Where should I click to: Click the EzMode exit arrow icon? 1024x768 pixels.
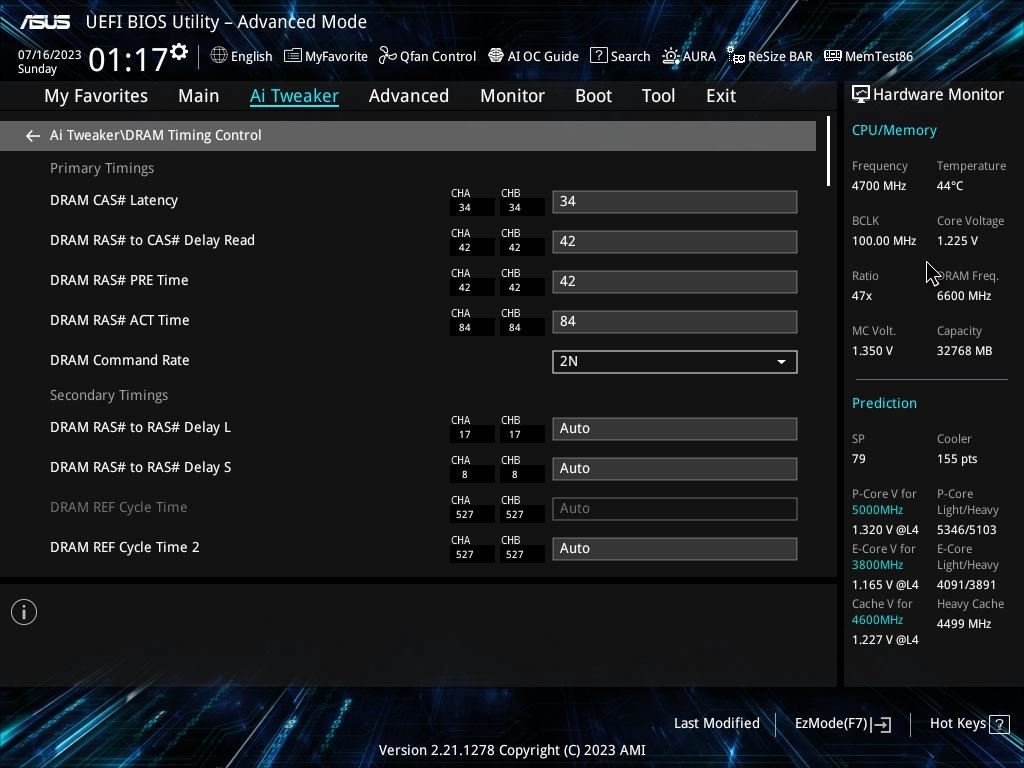point(881,724)
